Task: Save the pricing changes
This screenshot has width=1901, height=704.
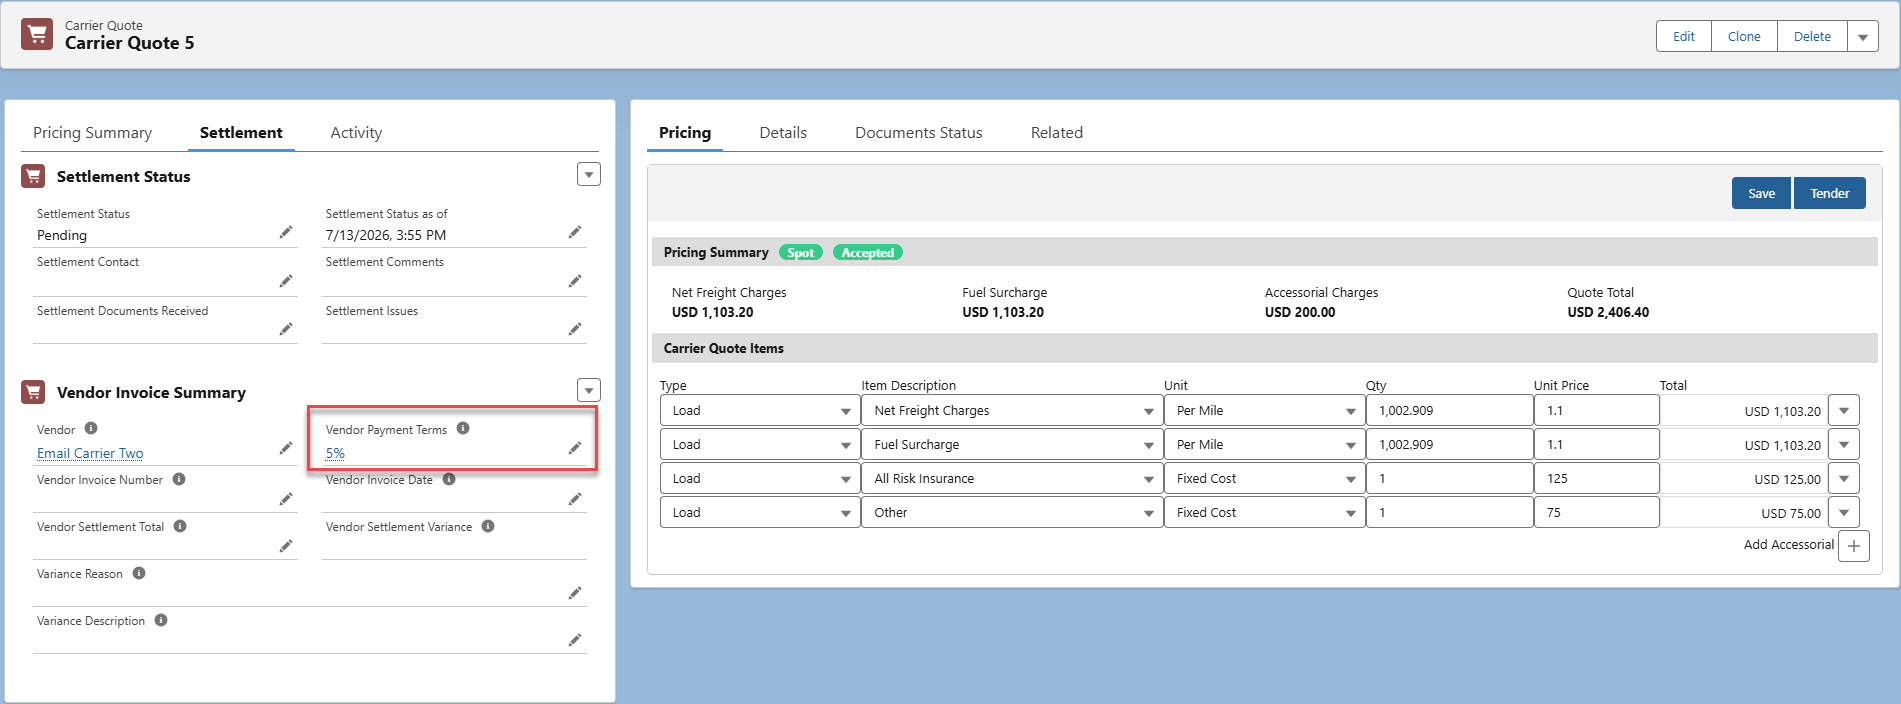Action: pos(1761,194)
